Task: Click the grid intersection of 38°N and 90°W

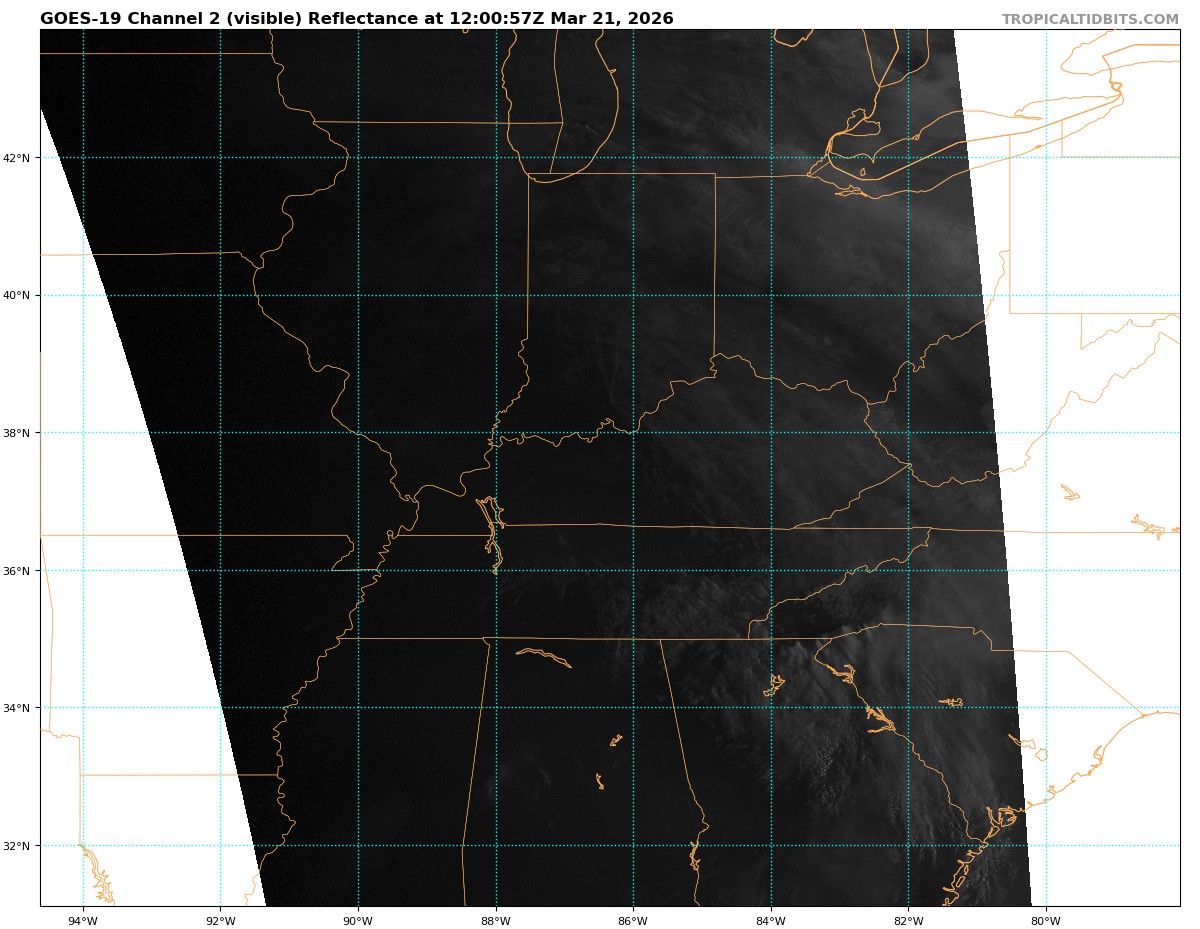Action: (358, 433)
